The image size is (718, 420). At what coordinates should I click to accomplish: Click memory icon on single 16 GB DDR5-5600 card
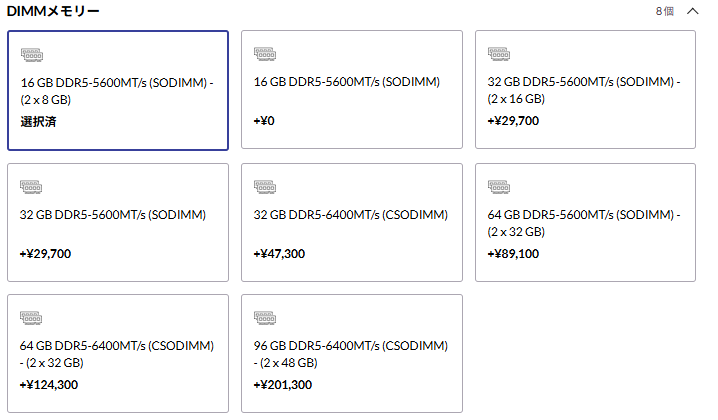coord(265,55)
